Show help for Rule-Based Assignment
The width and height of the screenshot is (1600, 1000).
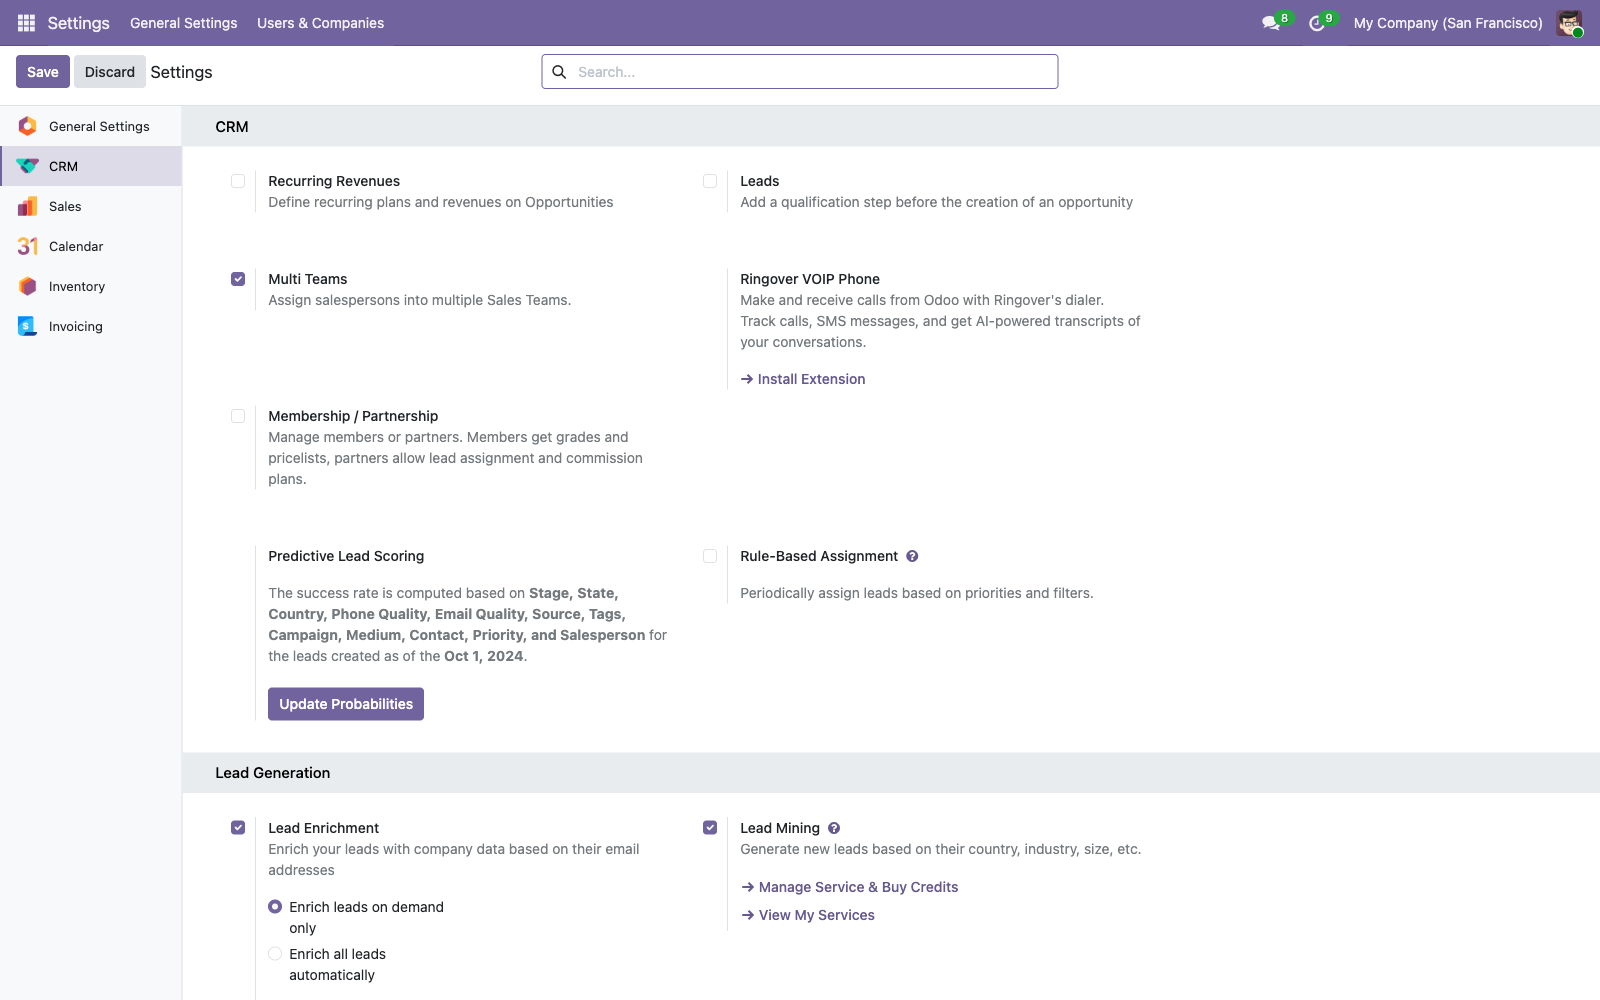pos(912,556)
